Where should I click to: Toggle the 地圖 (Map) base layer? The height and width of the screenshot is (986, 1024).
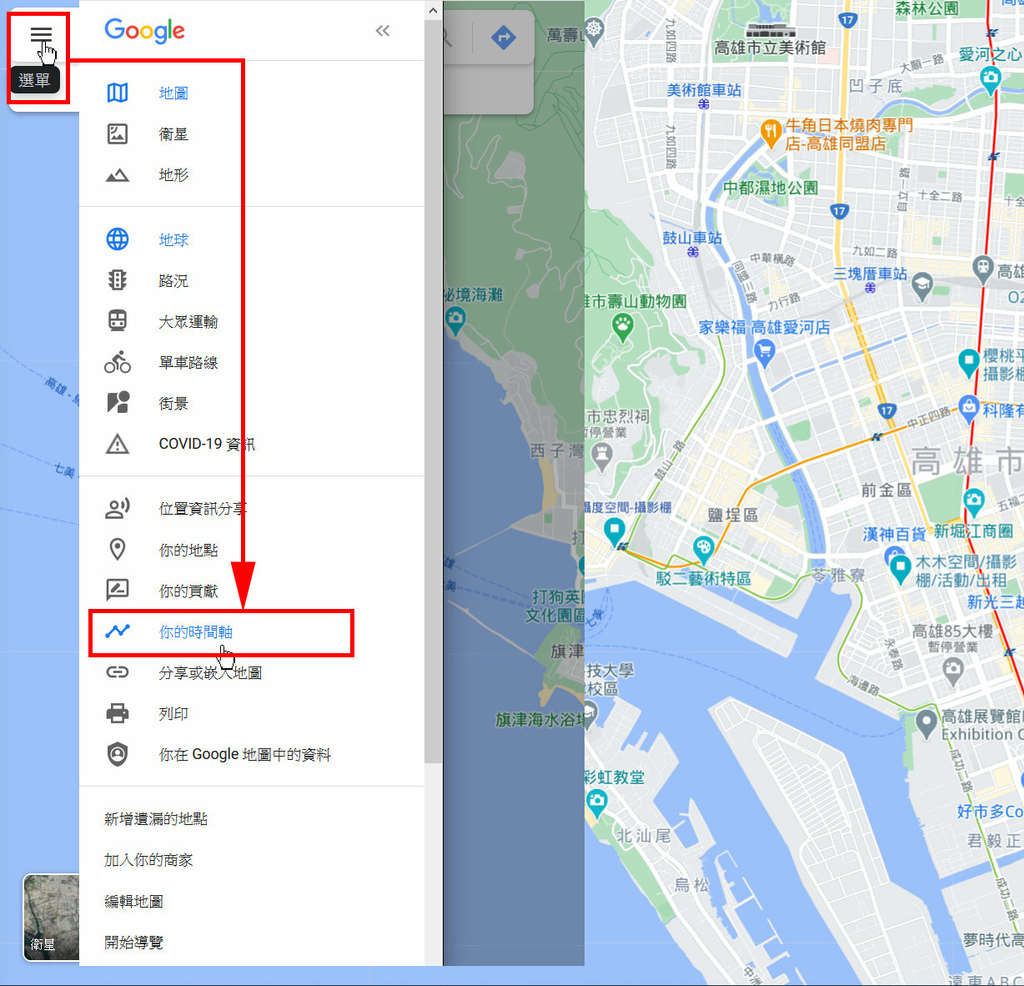coord(117,92)
